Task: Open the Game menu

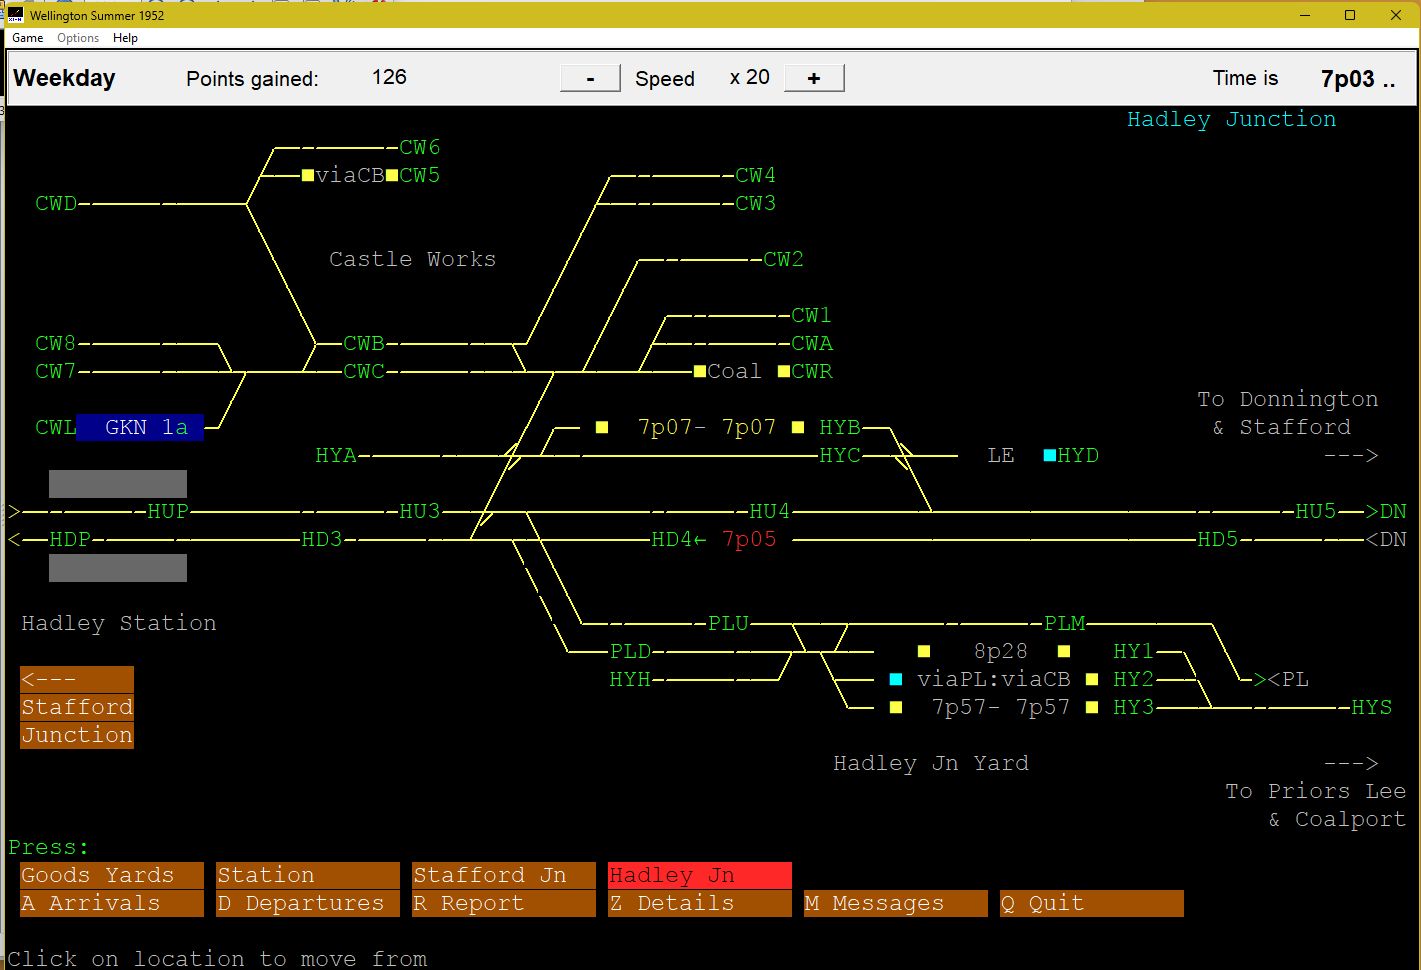Action: pyautogui.click(x=27, y=38)
